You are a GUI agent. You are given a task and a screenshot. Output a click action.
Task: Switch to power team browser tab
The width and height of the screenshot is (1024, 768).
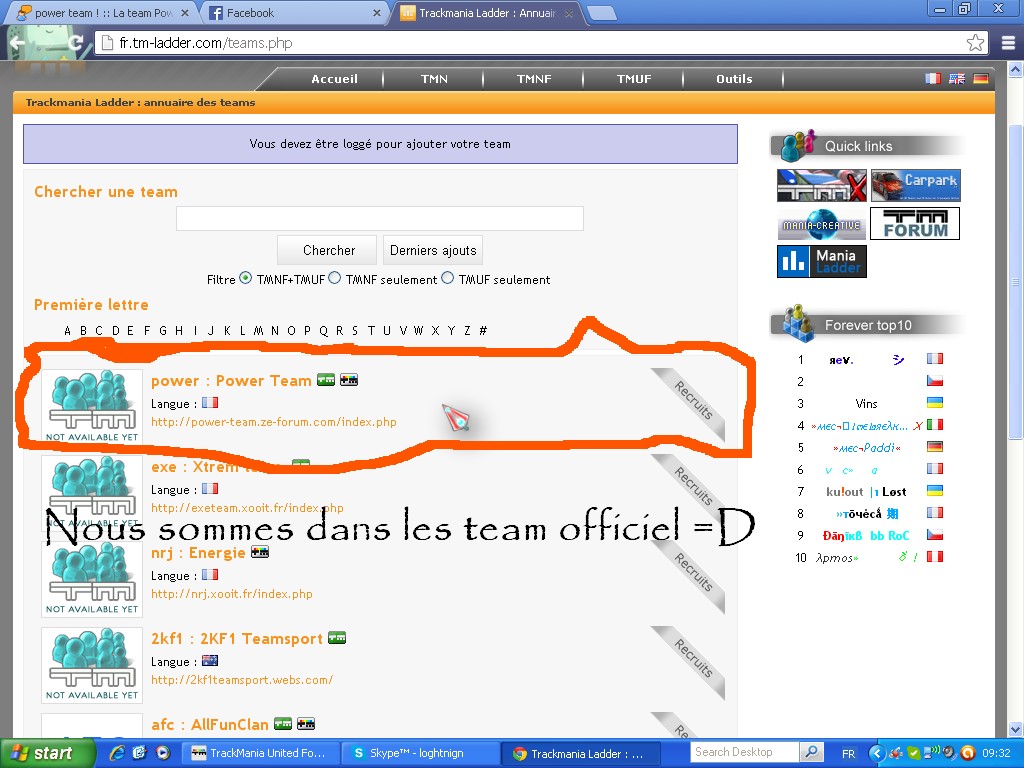(101, 13)
